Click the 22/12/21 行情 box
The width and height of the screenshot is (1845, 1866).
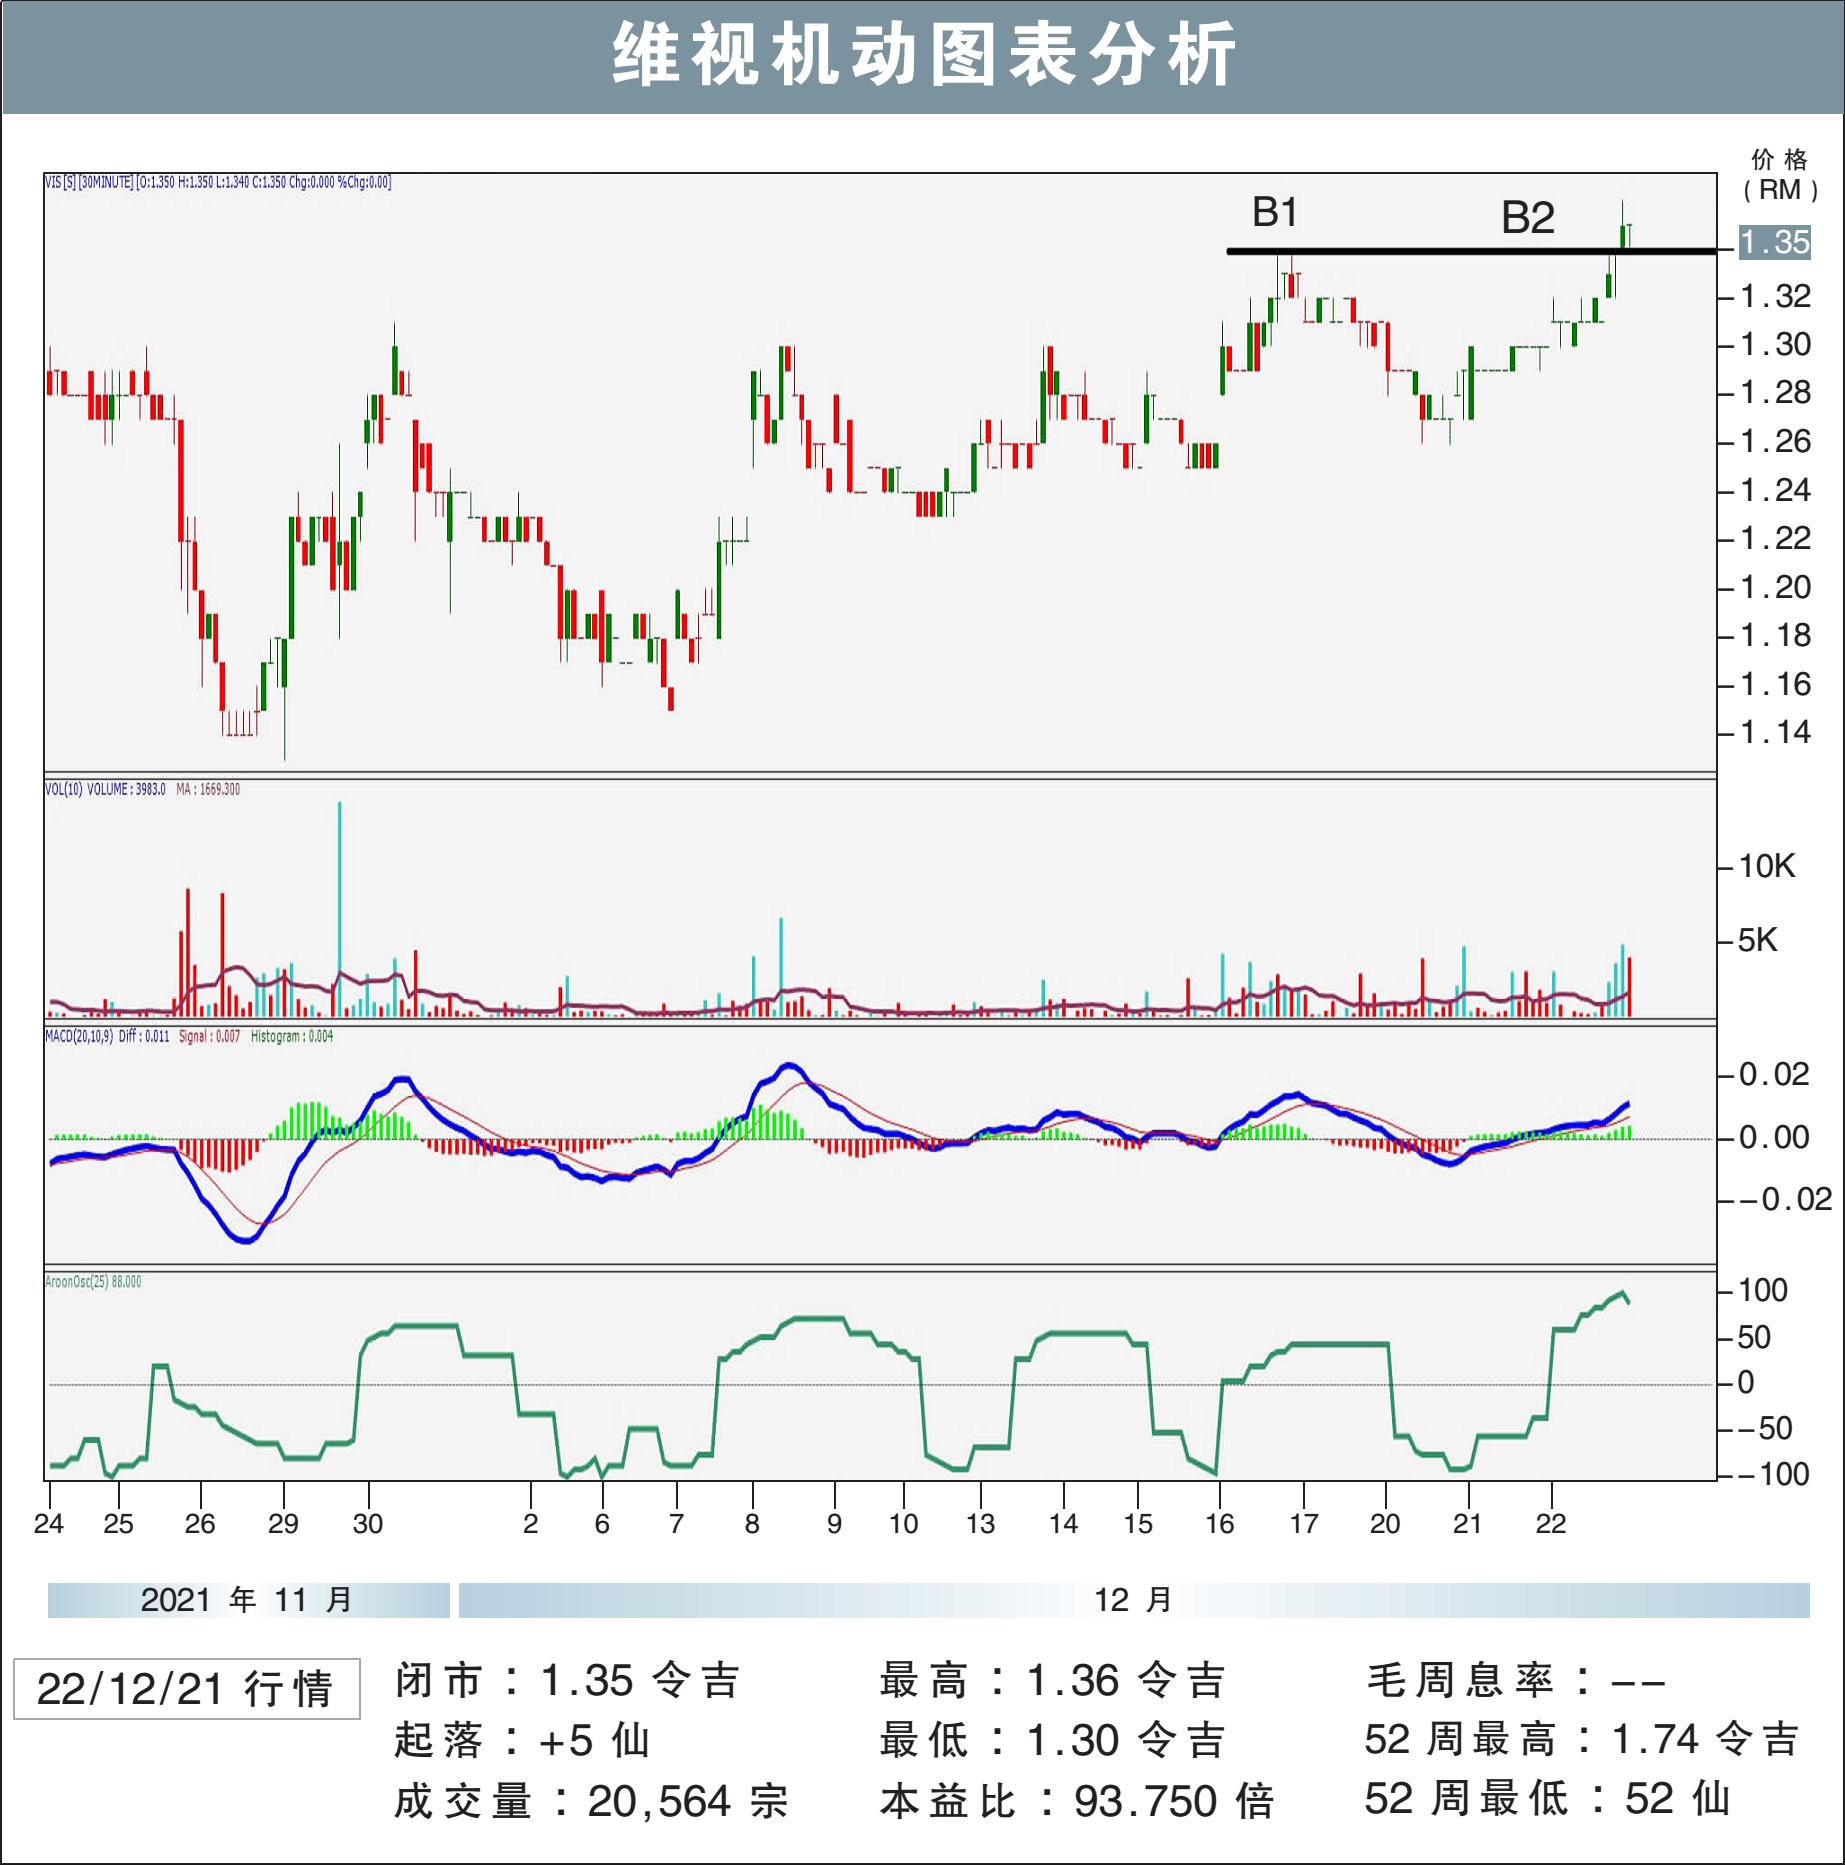pos(187,1689)
